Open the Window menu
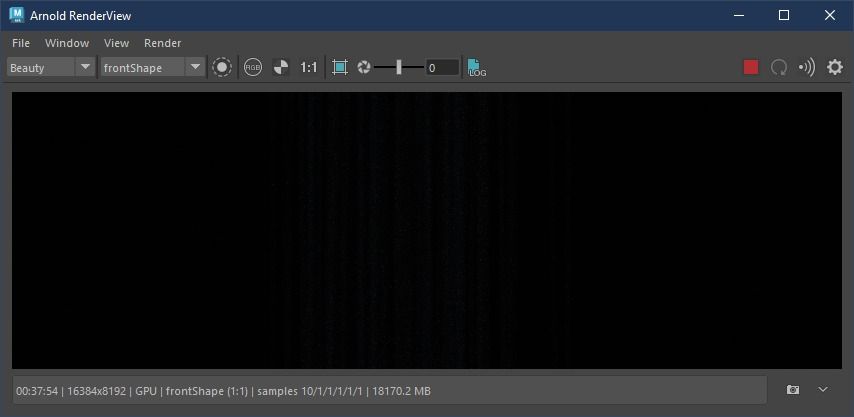 coord(67,43)
